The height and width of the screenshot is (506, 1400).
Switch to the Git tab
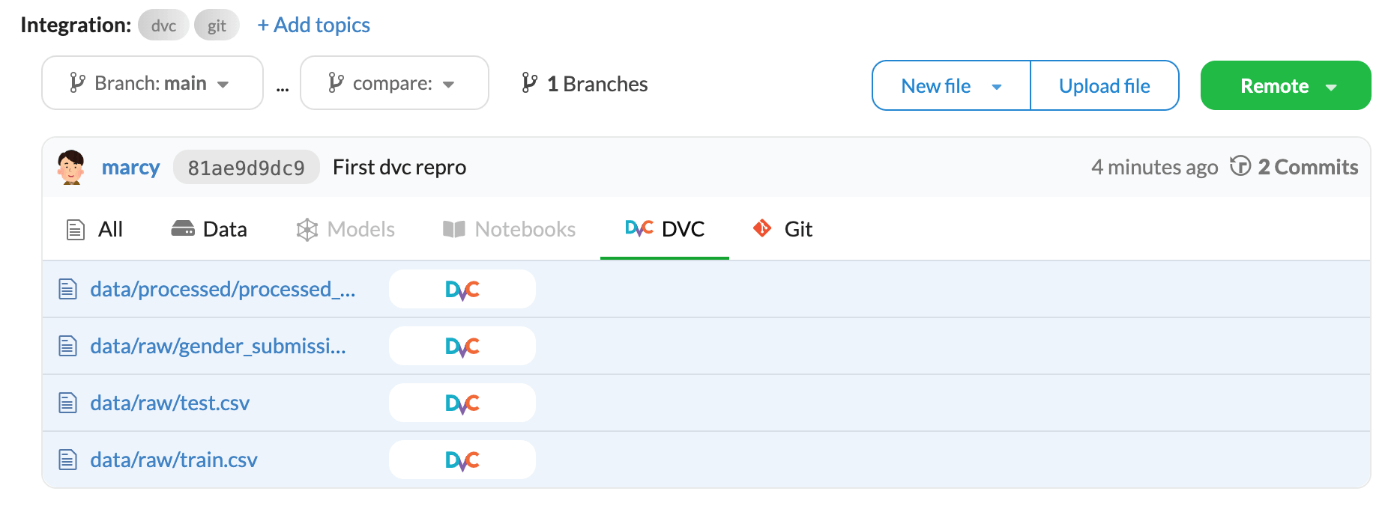[x=783, y=229]
